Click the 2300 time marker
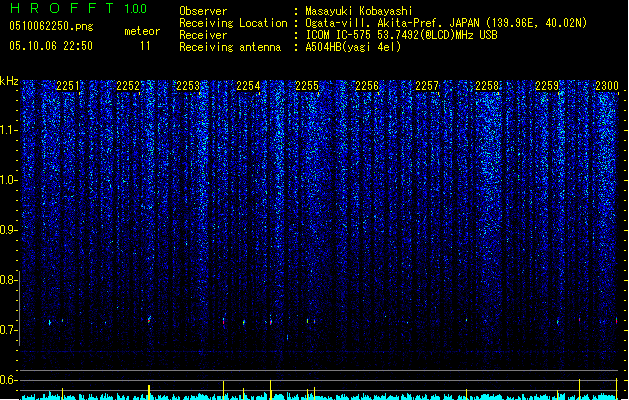 607,86
